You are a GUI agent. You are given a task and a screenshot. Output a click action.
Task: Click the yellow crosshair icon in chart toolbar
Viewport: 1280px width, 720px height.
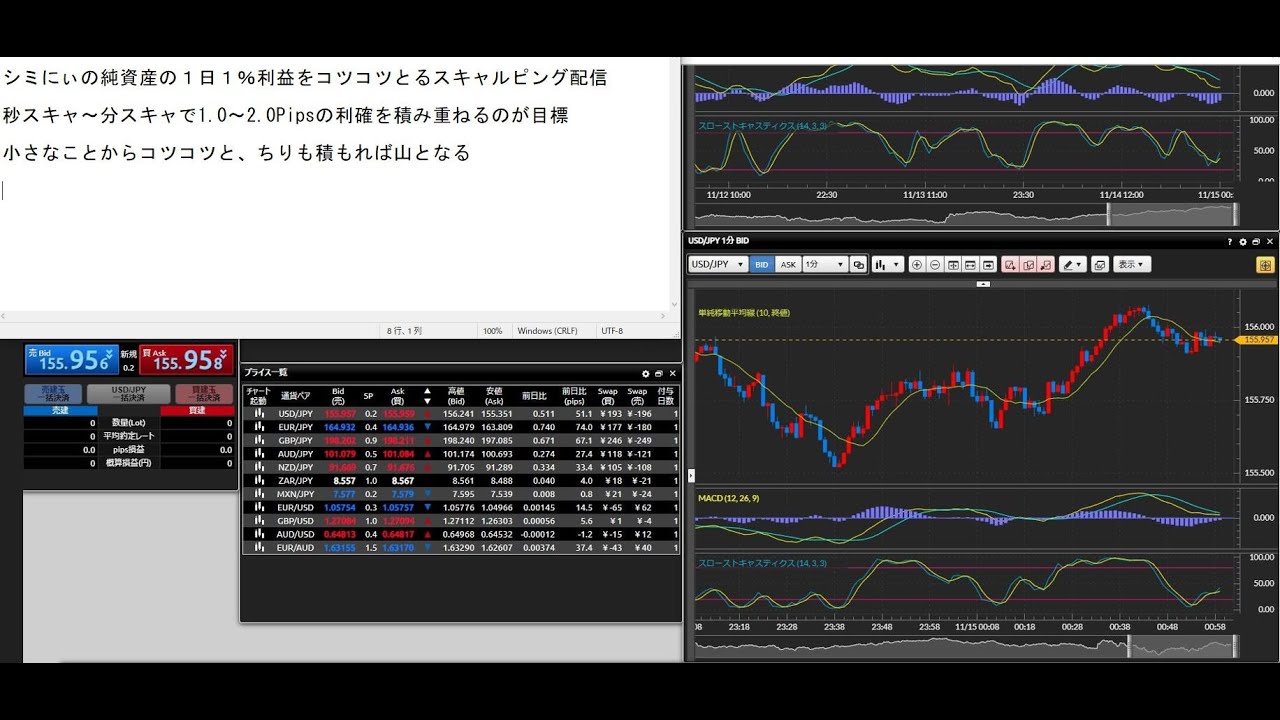pos(1265,265)
